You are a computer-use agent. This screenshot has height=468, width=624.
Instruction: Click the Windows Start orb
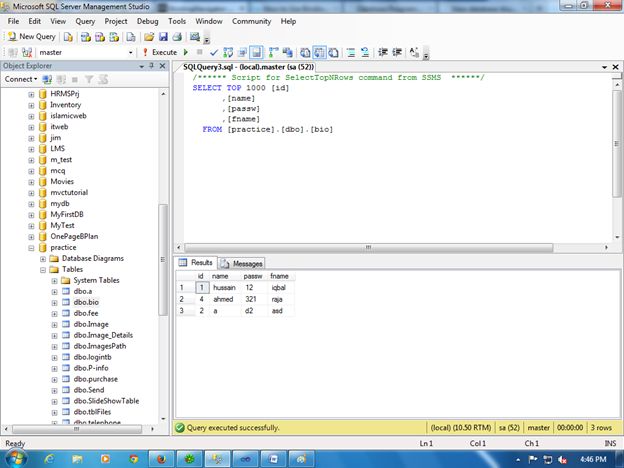17,458
